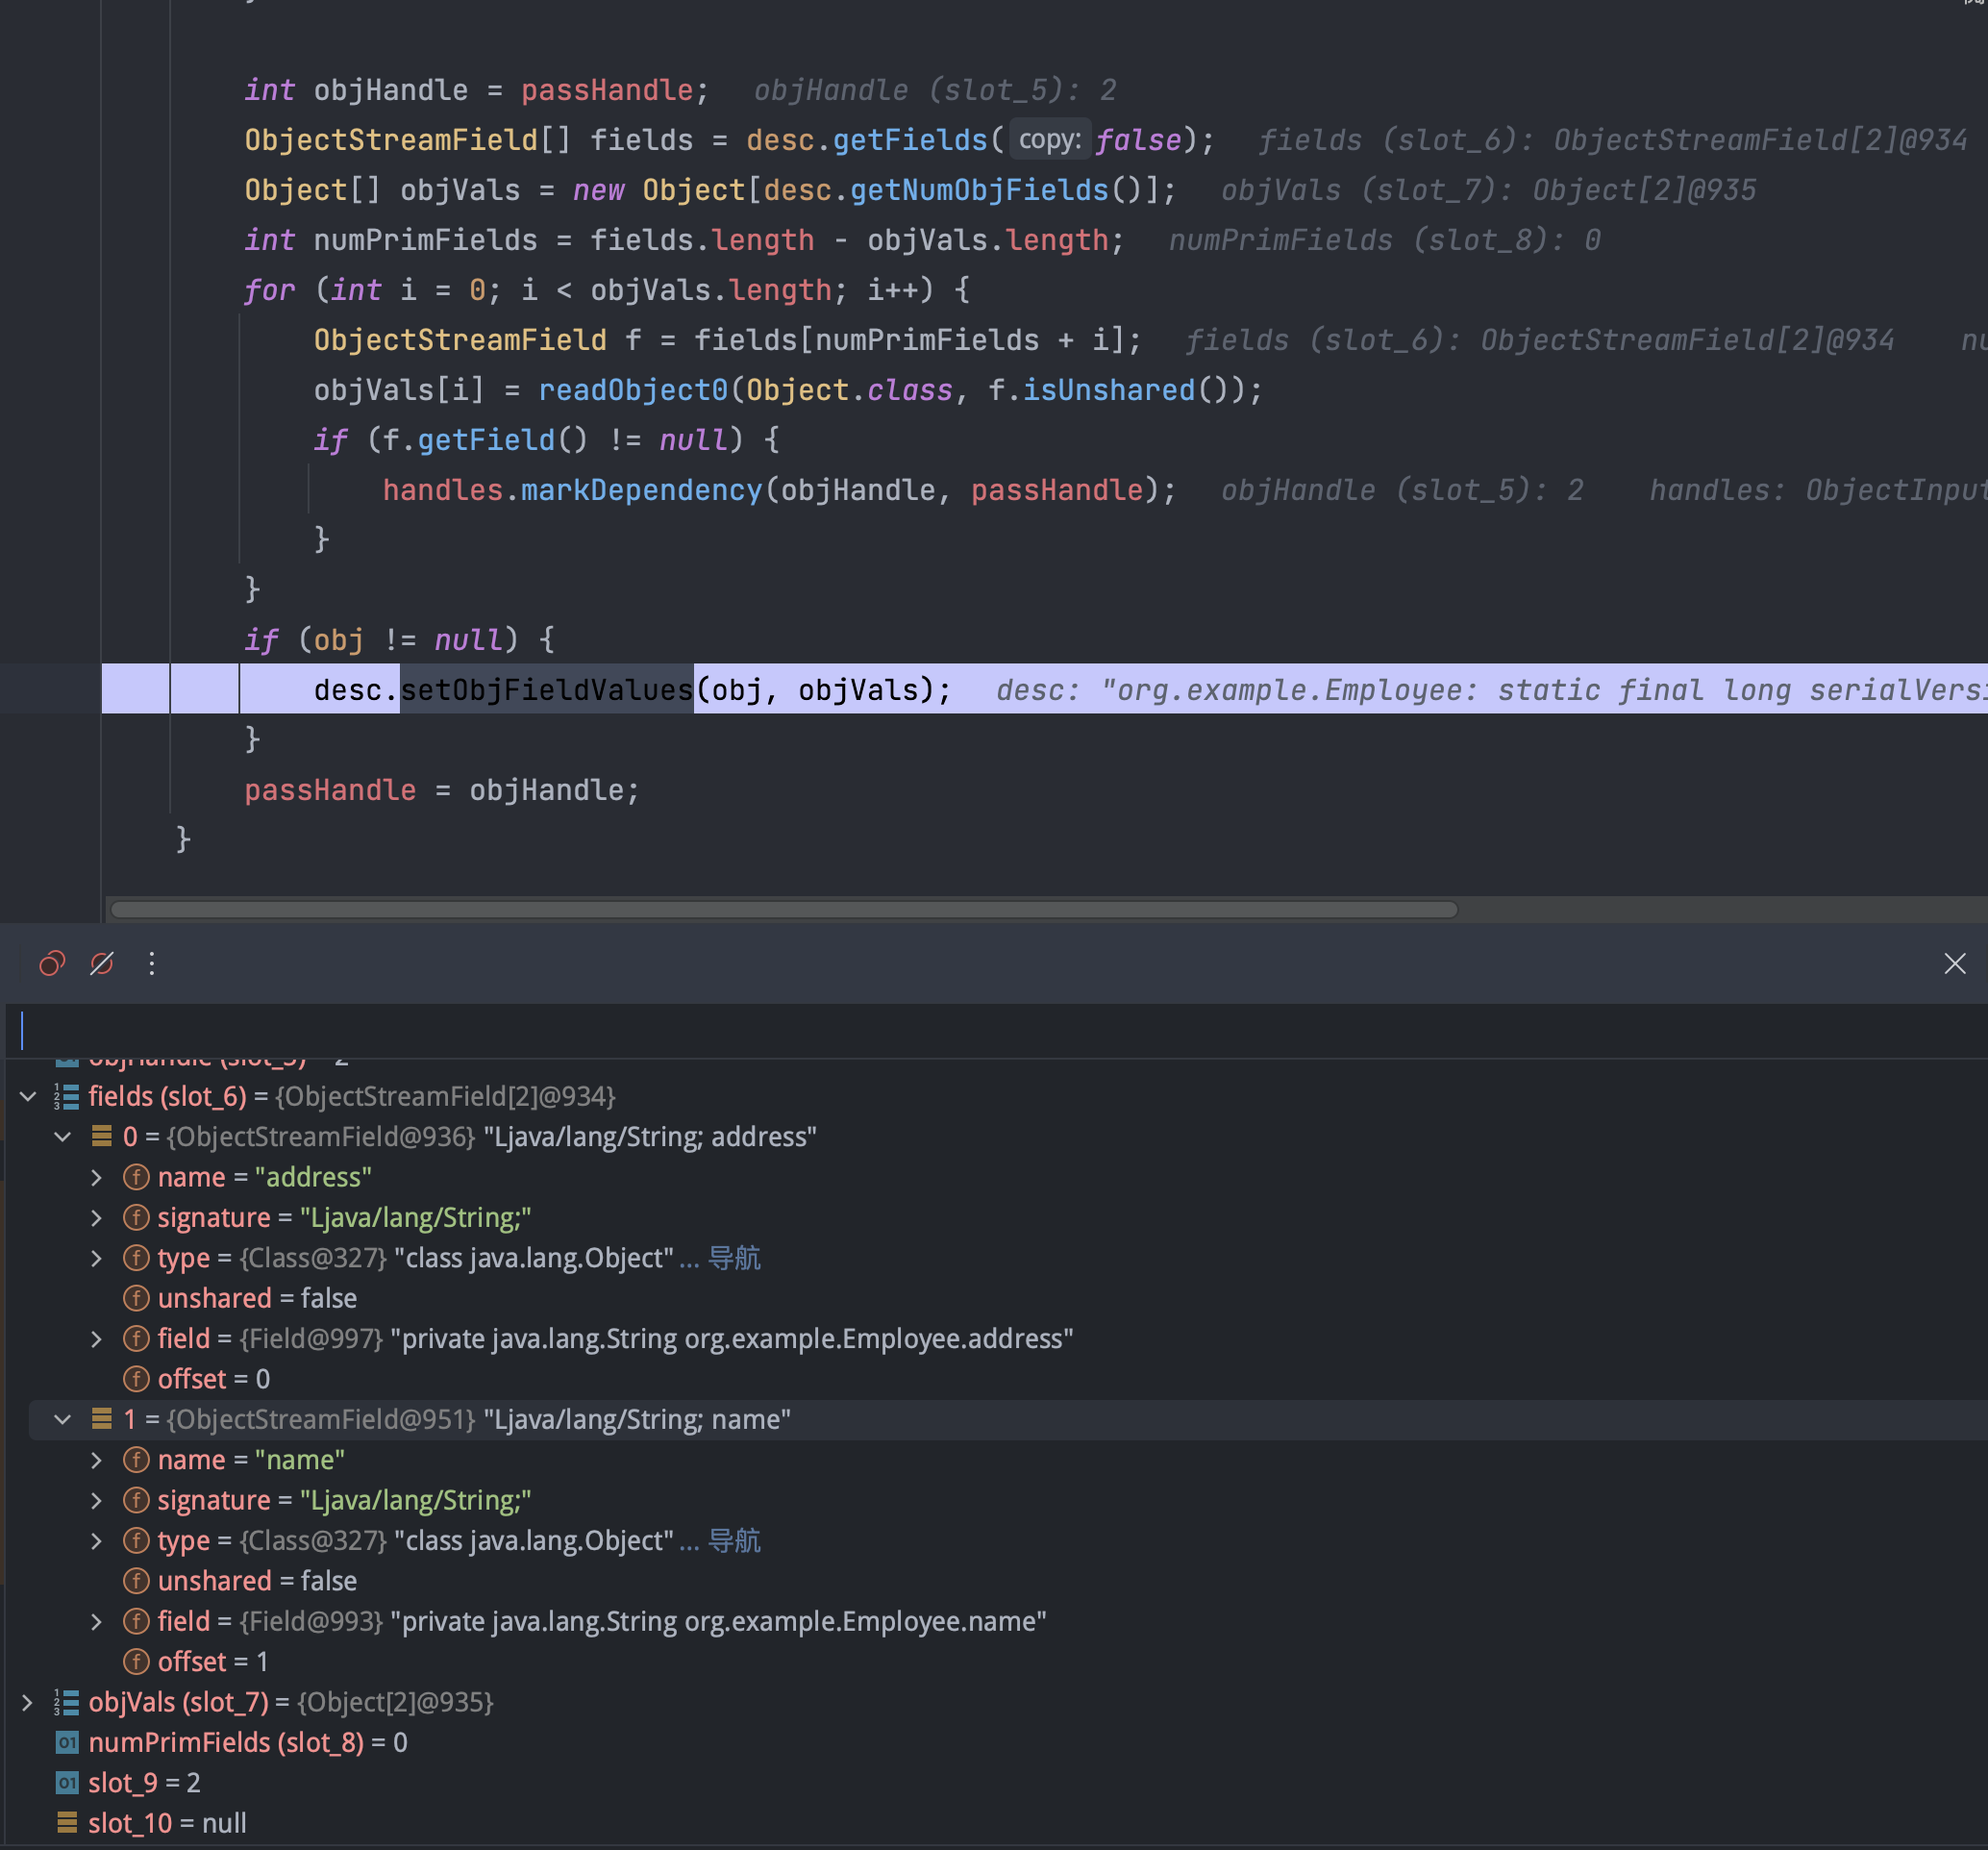Close the debugger panel with the X icon
1988x1850 pixels.
click(x=1954, y=963)
